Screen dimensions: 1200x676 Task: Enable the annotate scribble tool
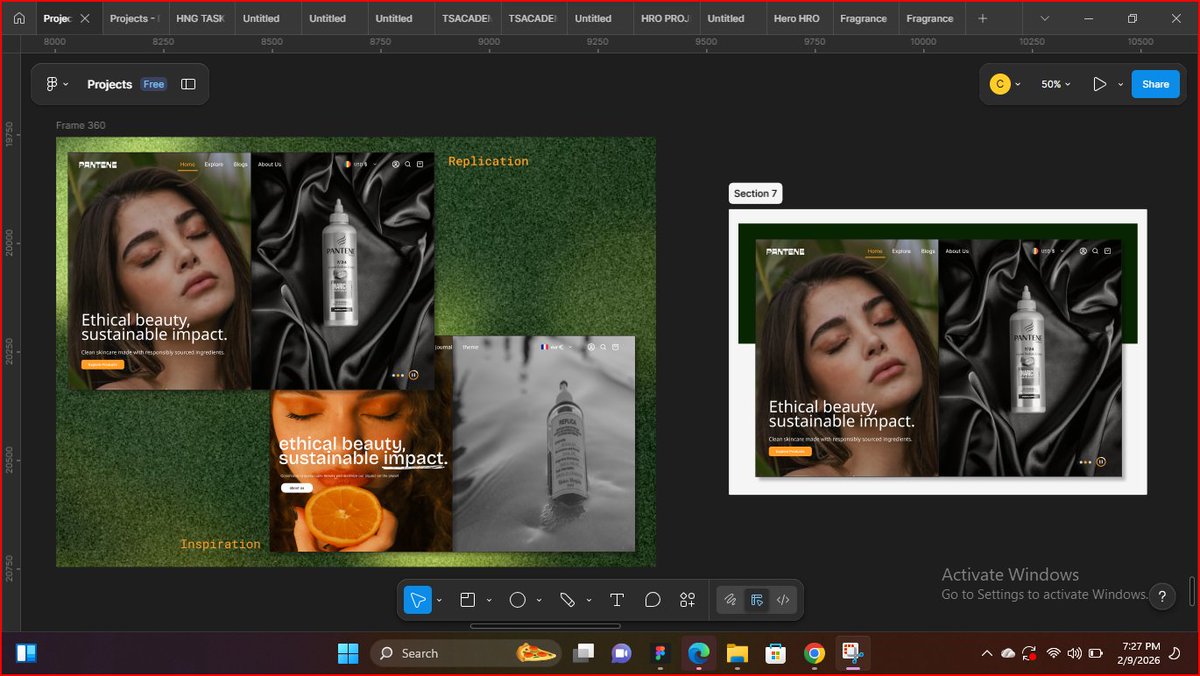point(730,599)
